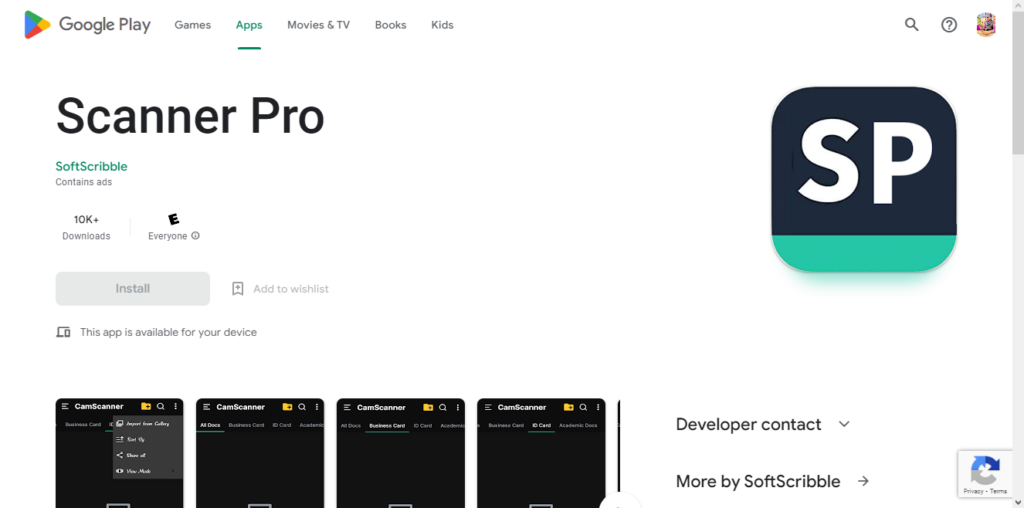Open More by SoftScribble
Image resolution: width=1024 pixels, height=508 pixels.
click(758, 481)
